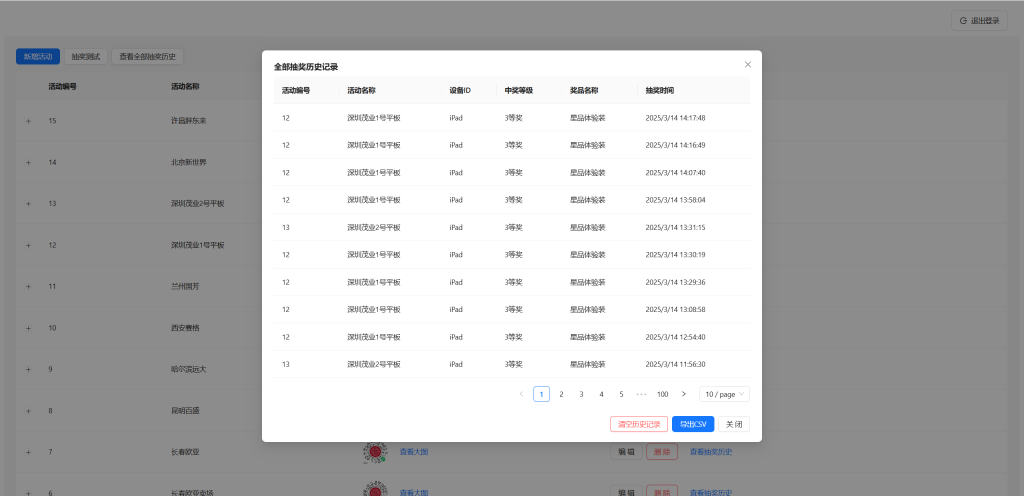Click 兰州国芳 name in background table
1024x496 pixels.
[x=185, y=287]
